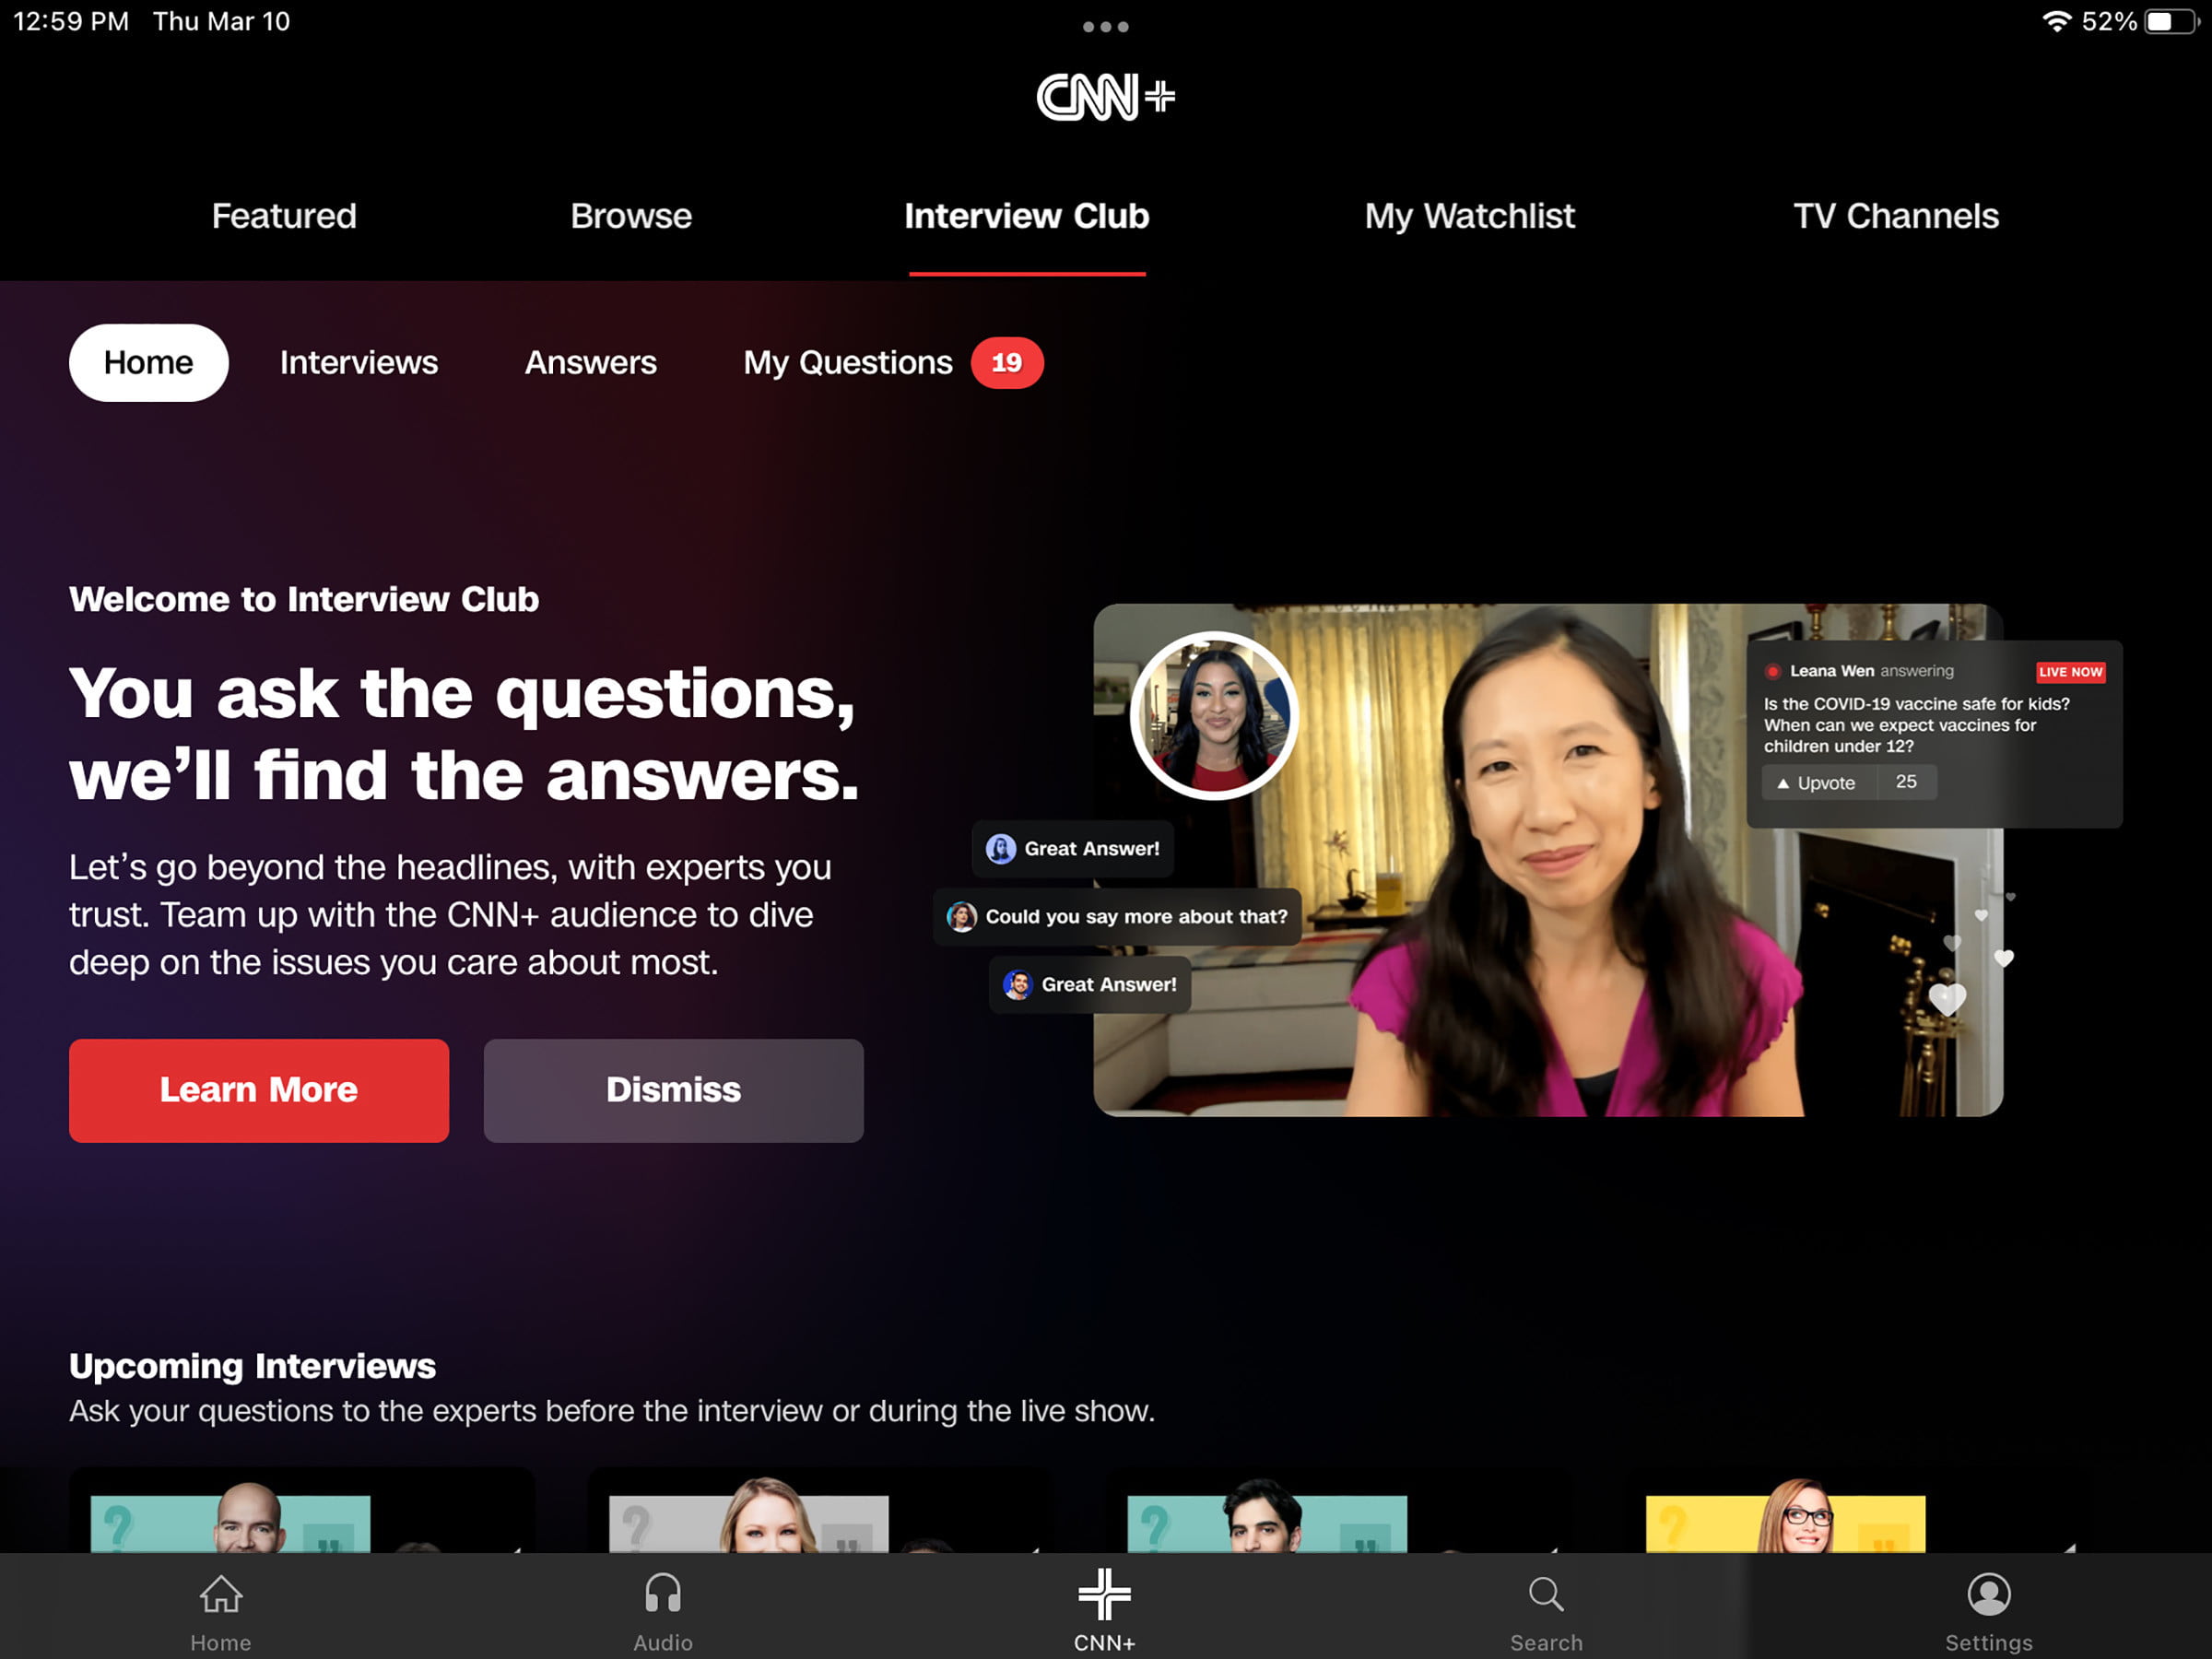Open the yellow card with glasses woman
Image resolution: width=2212 pixels, height=1659 pixels.
(x=1857, y=1511)
